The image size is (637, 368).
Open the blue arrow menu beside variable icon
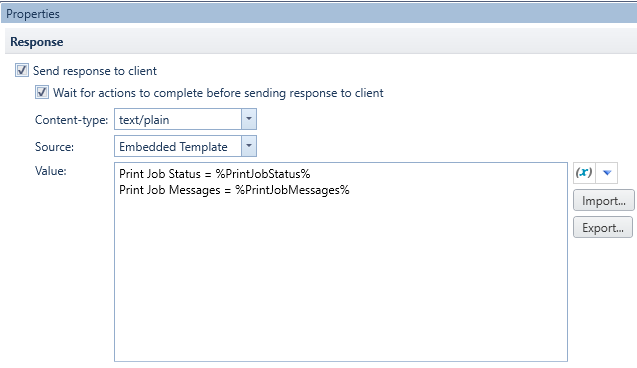pos(607,173)
